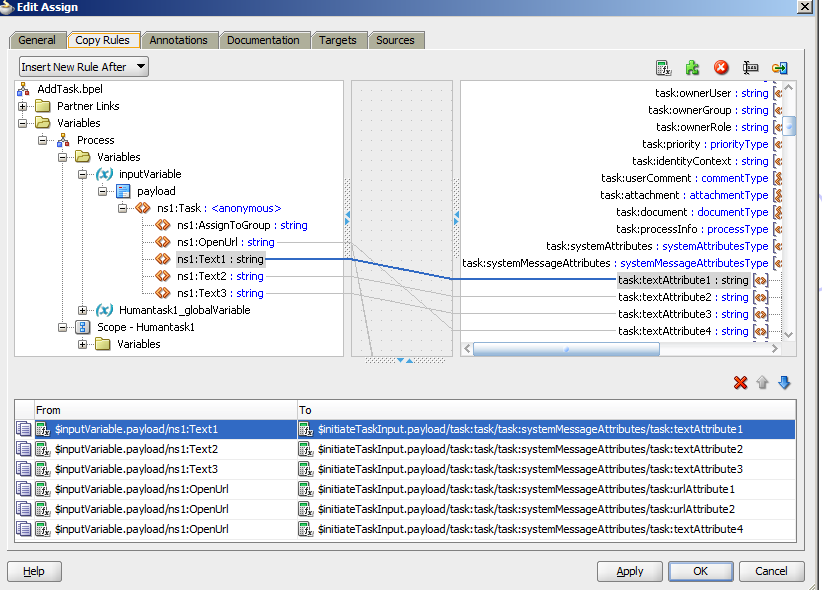Move selected rule down with blue arrow
The height and width of the screenshot is (590, 822).
coord(784,383)
